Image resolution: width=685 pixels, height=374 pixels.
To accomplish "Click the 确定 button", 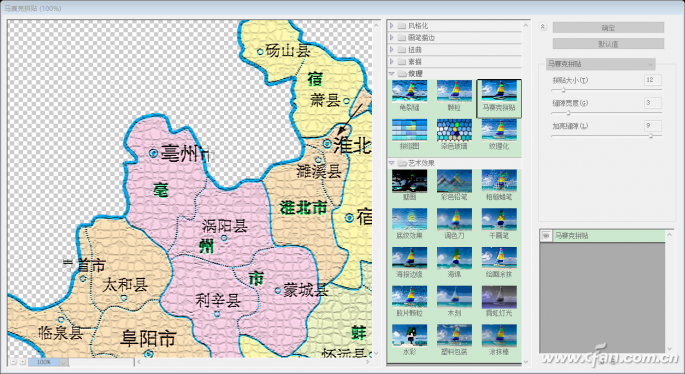I will (x=608, y=28).
